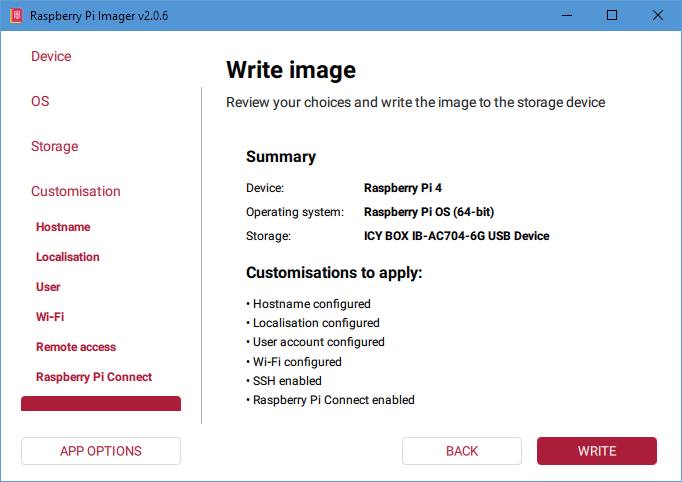Screen dimensions: 682x482
Task: Jump to the Customisation section
Action: pyautogui.click(x=76, y=192)
